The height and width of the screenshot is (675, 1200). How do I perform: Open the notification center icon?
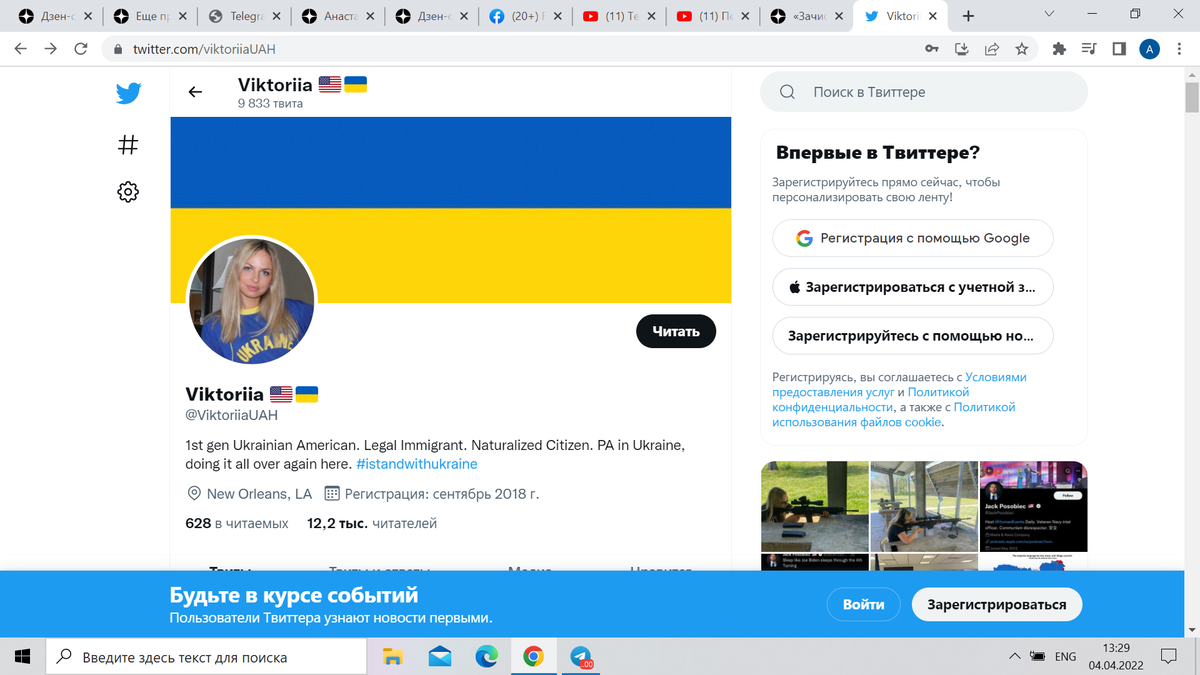click(1168, 657)
